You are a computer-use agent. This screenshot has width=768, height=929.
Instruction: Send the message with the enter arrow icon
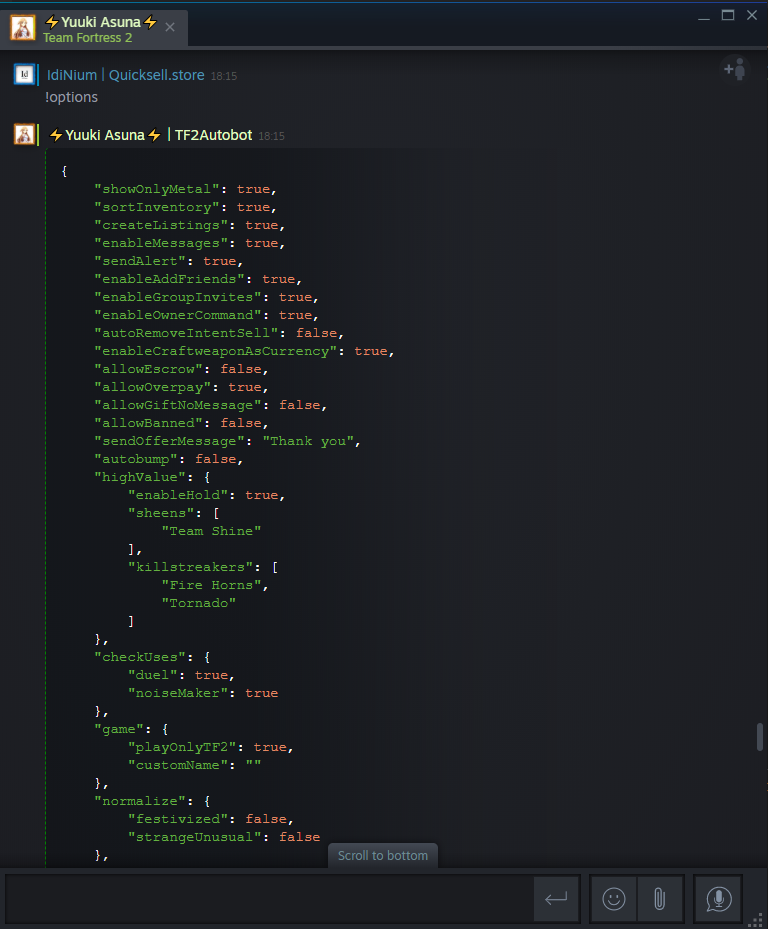556,899
